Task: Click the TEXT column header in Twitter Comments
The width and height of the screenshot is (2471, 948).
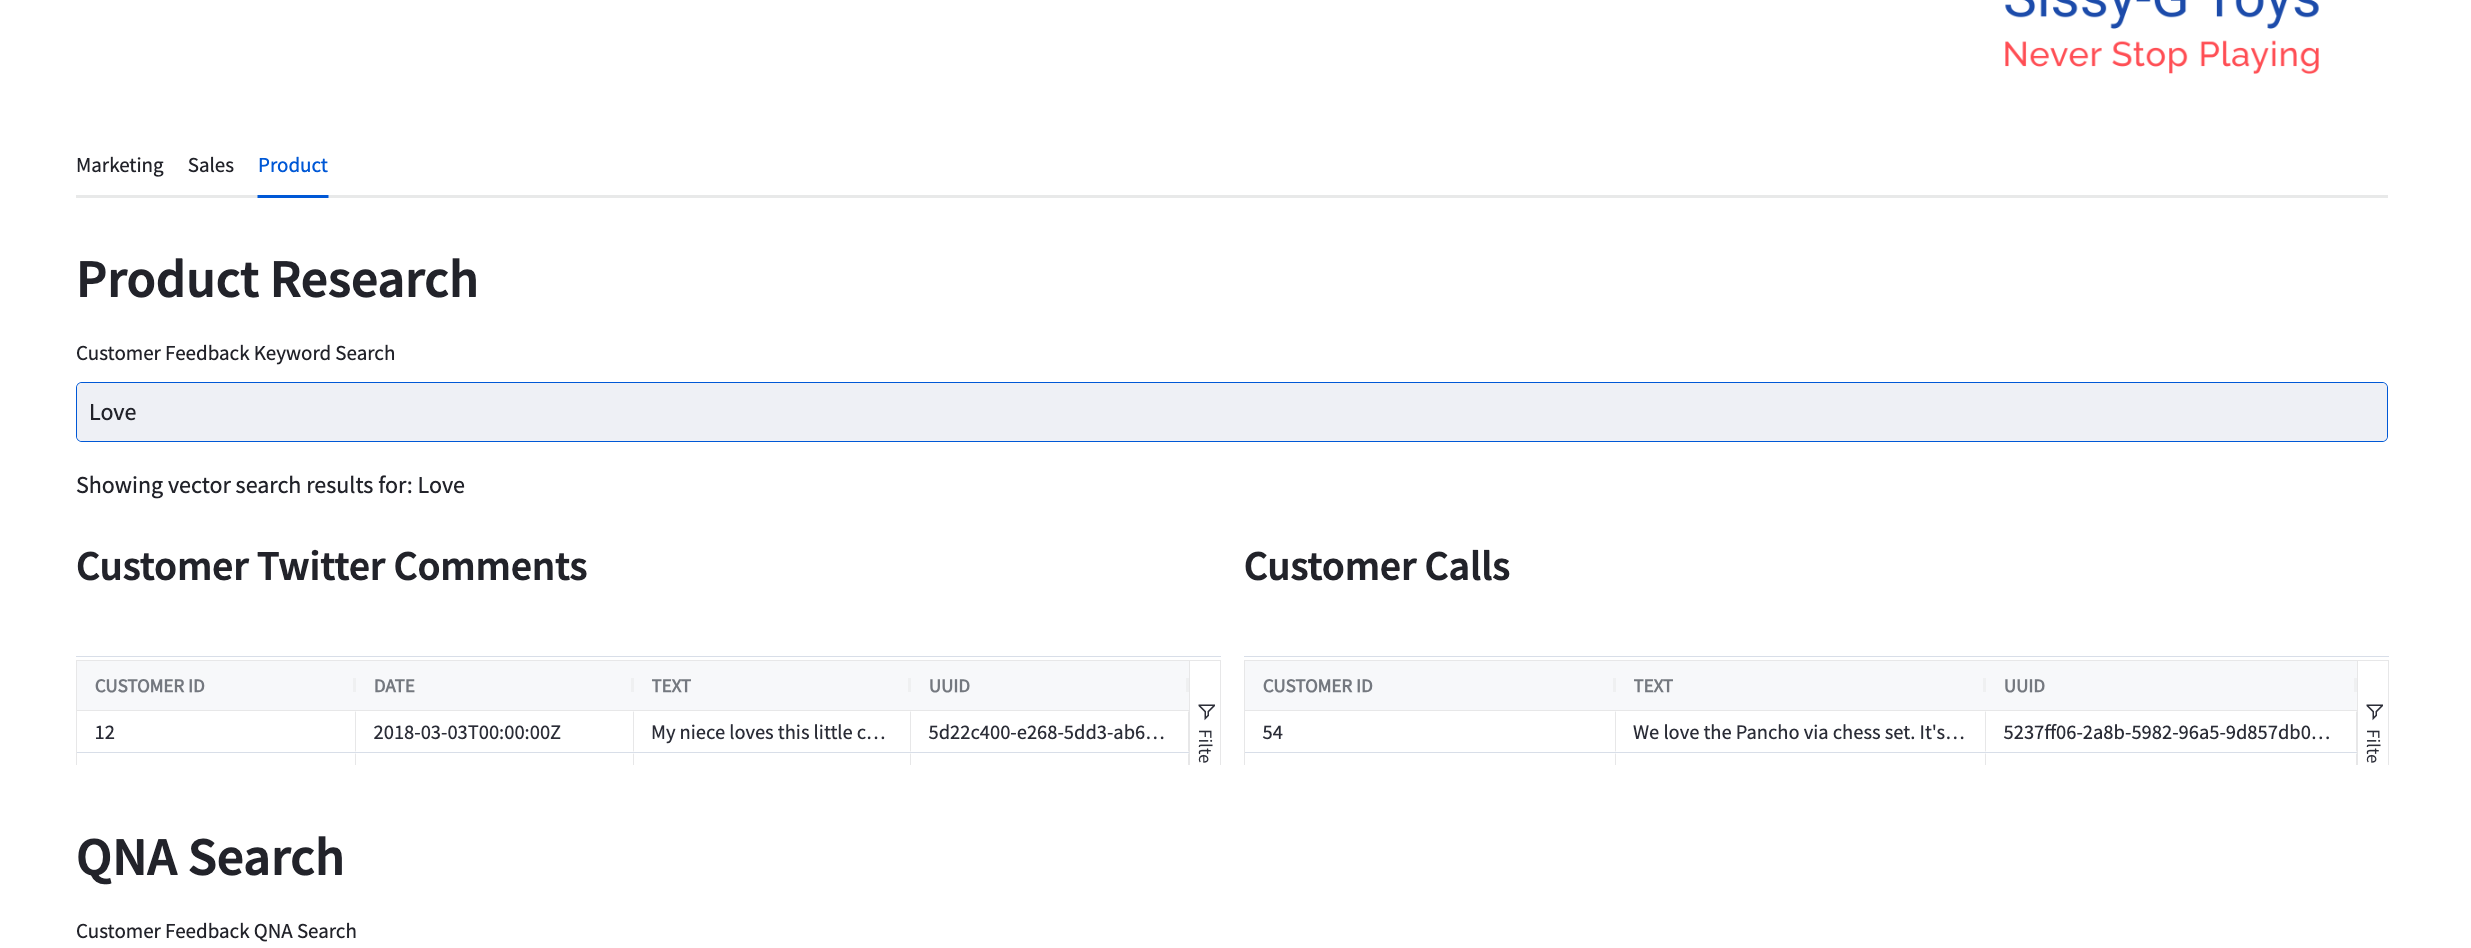Action: point(671,686)
